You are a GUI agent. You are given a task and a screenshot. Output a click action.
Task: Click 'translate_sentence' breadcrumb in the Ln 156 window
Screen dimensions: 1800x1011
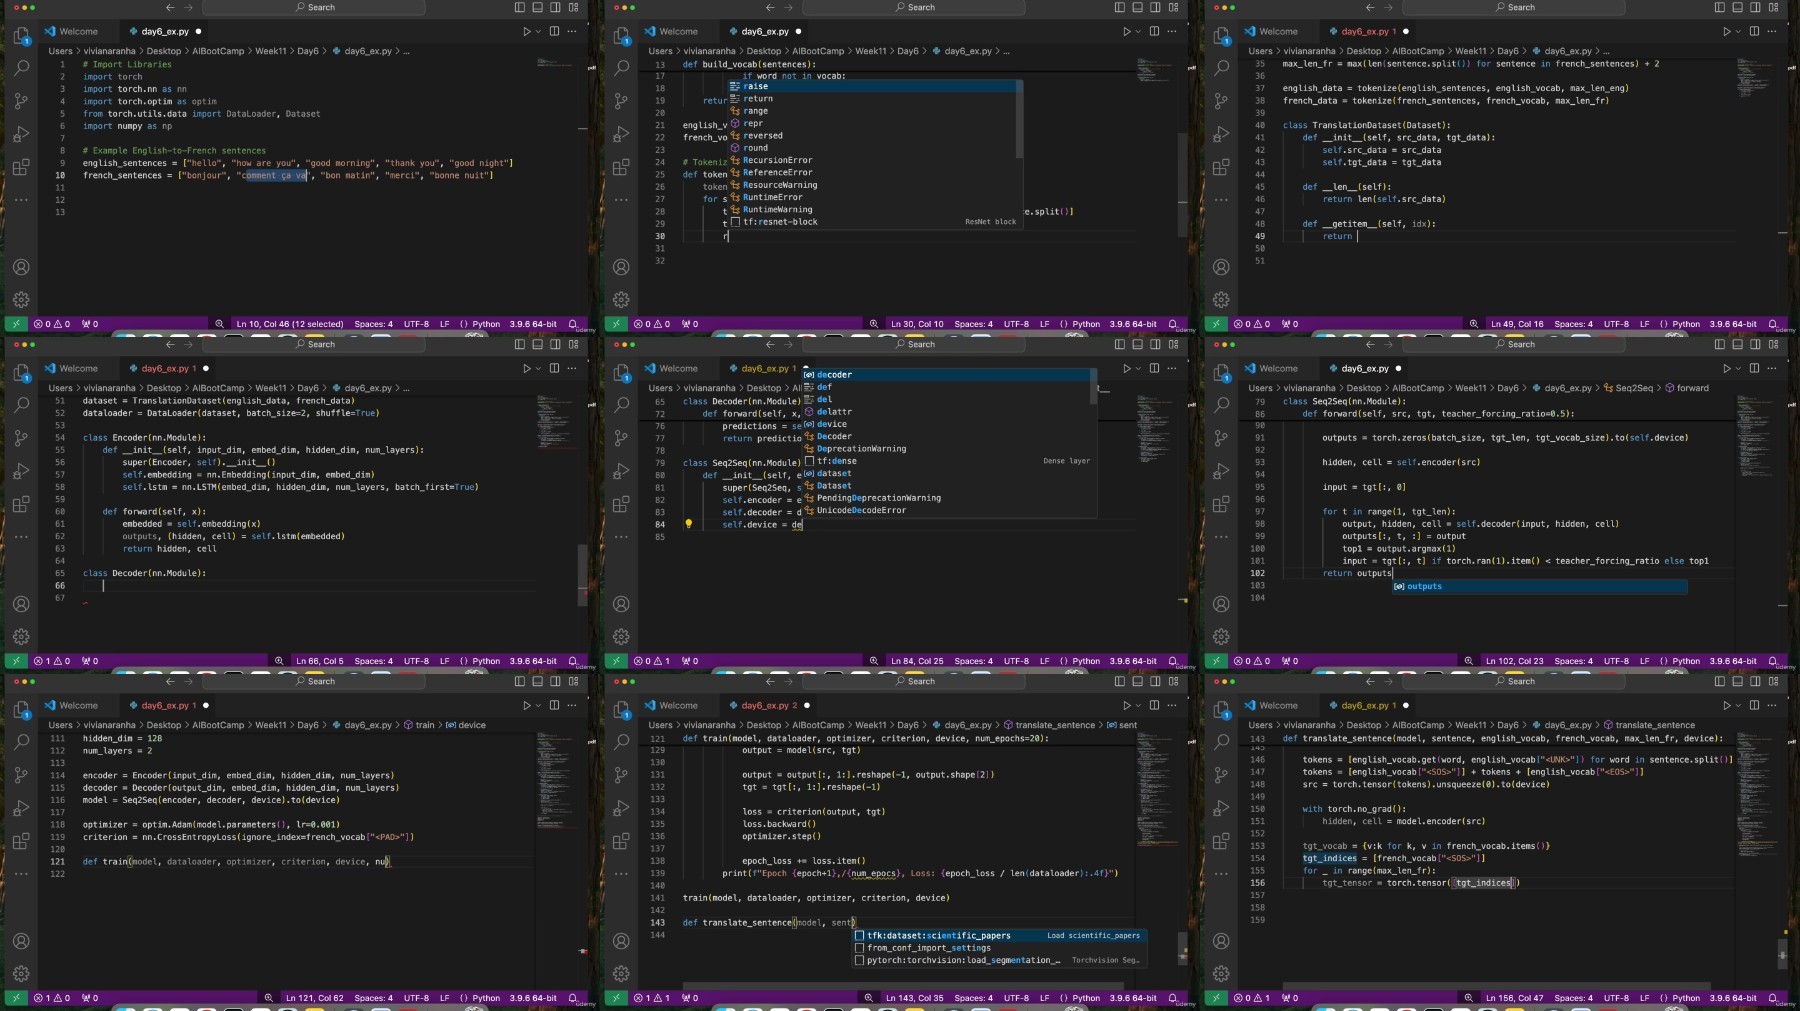point(1654,725)
